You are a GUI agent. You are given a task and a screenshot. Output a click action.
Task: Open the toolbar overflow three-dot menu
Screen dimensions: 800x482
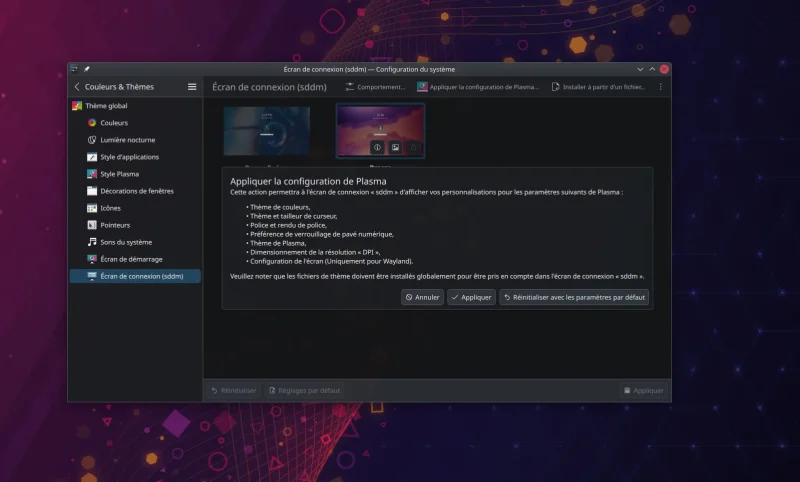[x=661, y=87]
